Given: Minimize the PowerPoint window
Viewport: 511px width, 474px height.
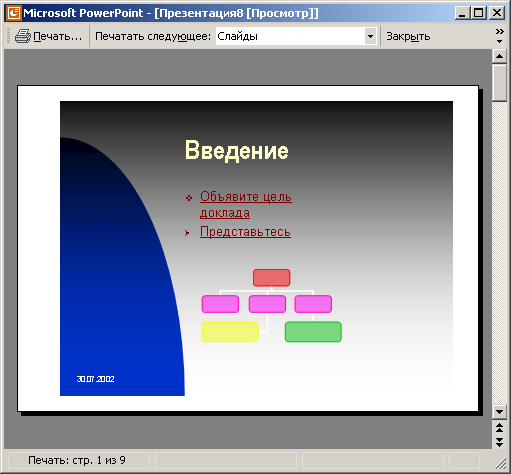Looking at the screenshot, I should [463, 13].
